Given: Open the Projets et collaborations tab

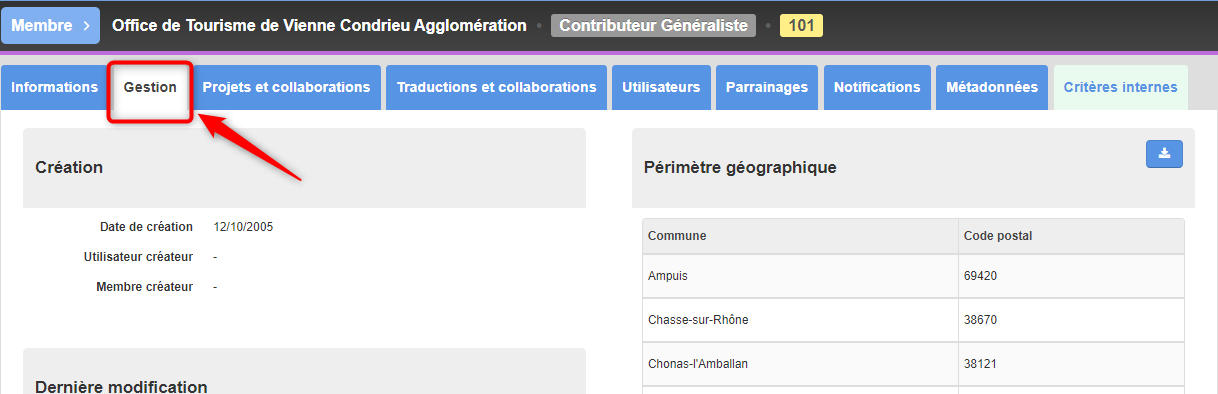Looking at the screenshot, I should coord(286,87).
